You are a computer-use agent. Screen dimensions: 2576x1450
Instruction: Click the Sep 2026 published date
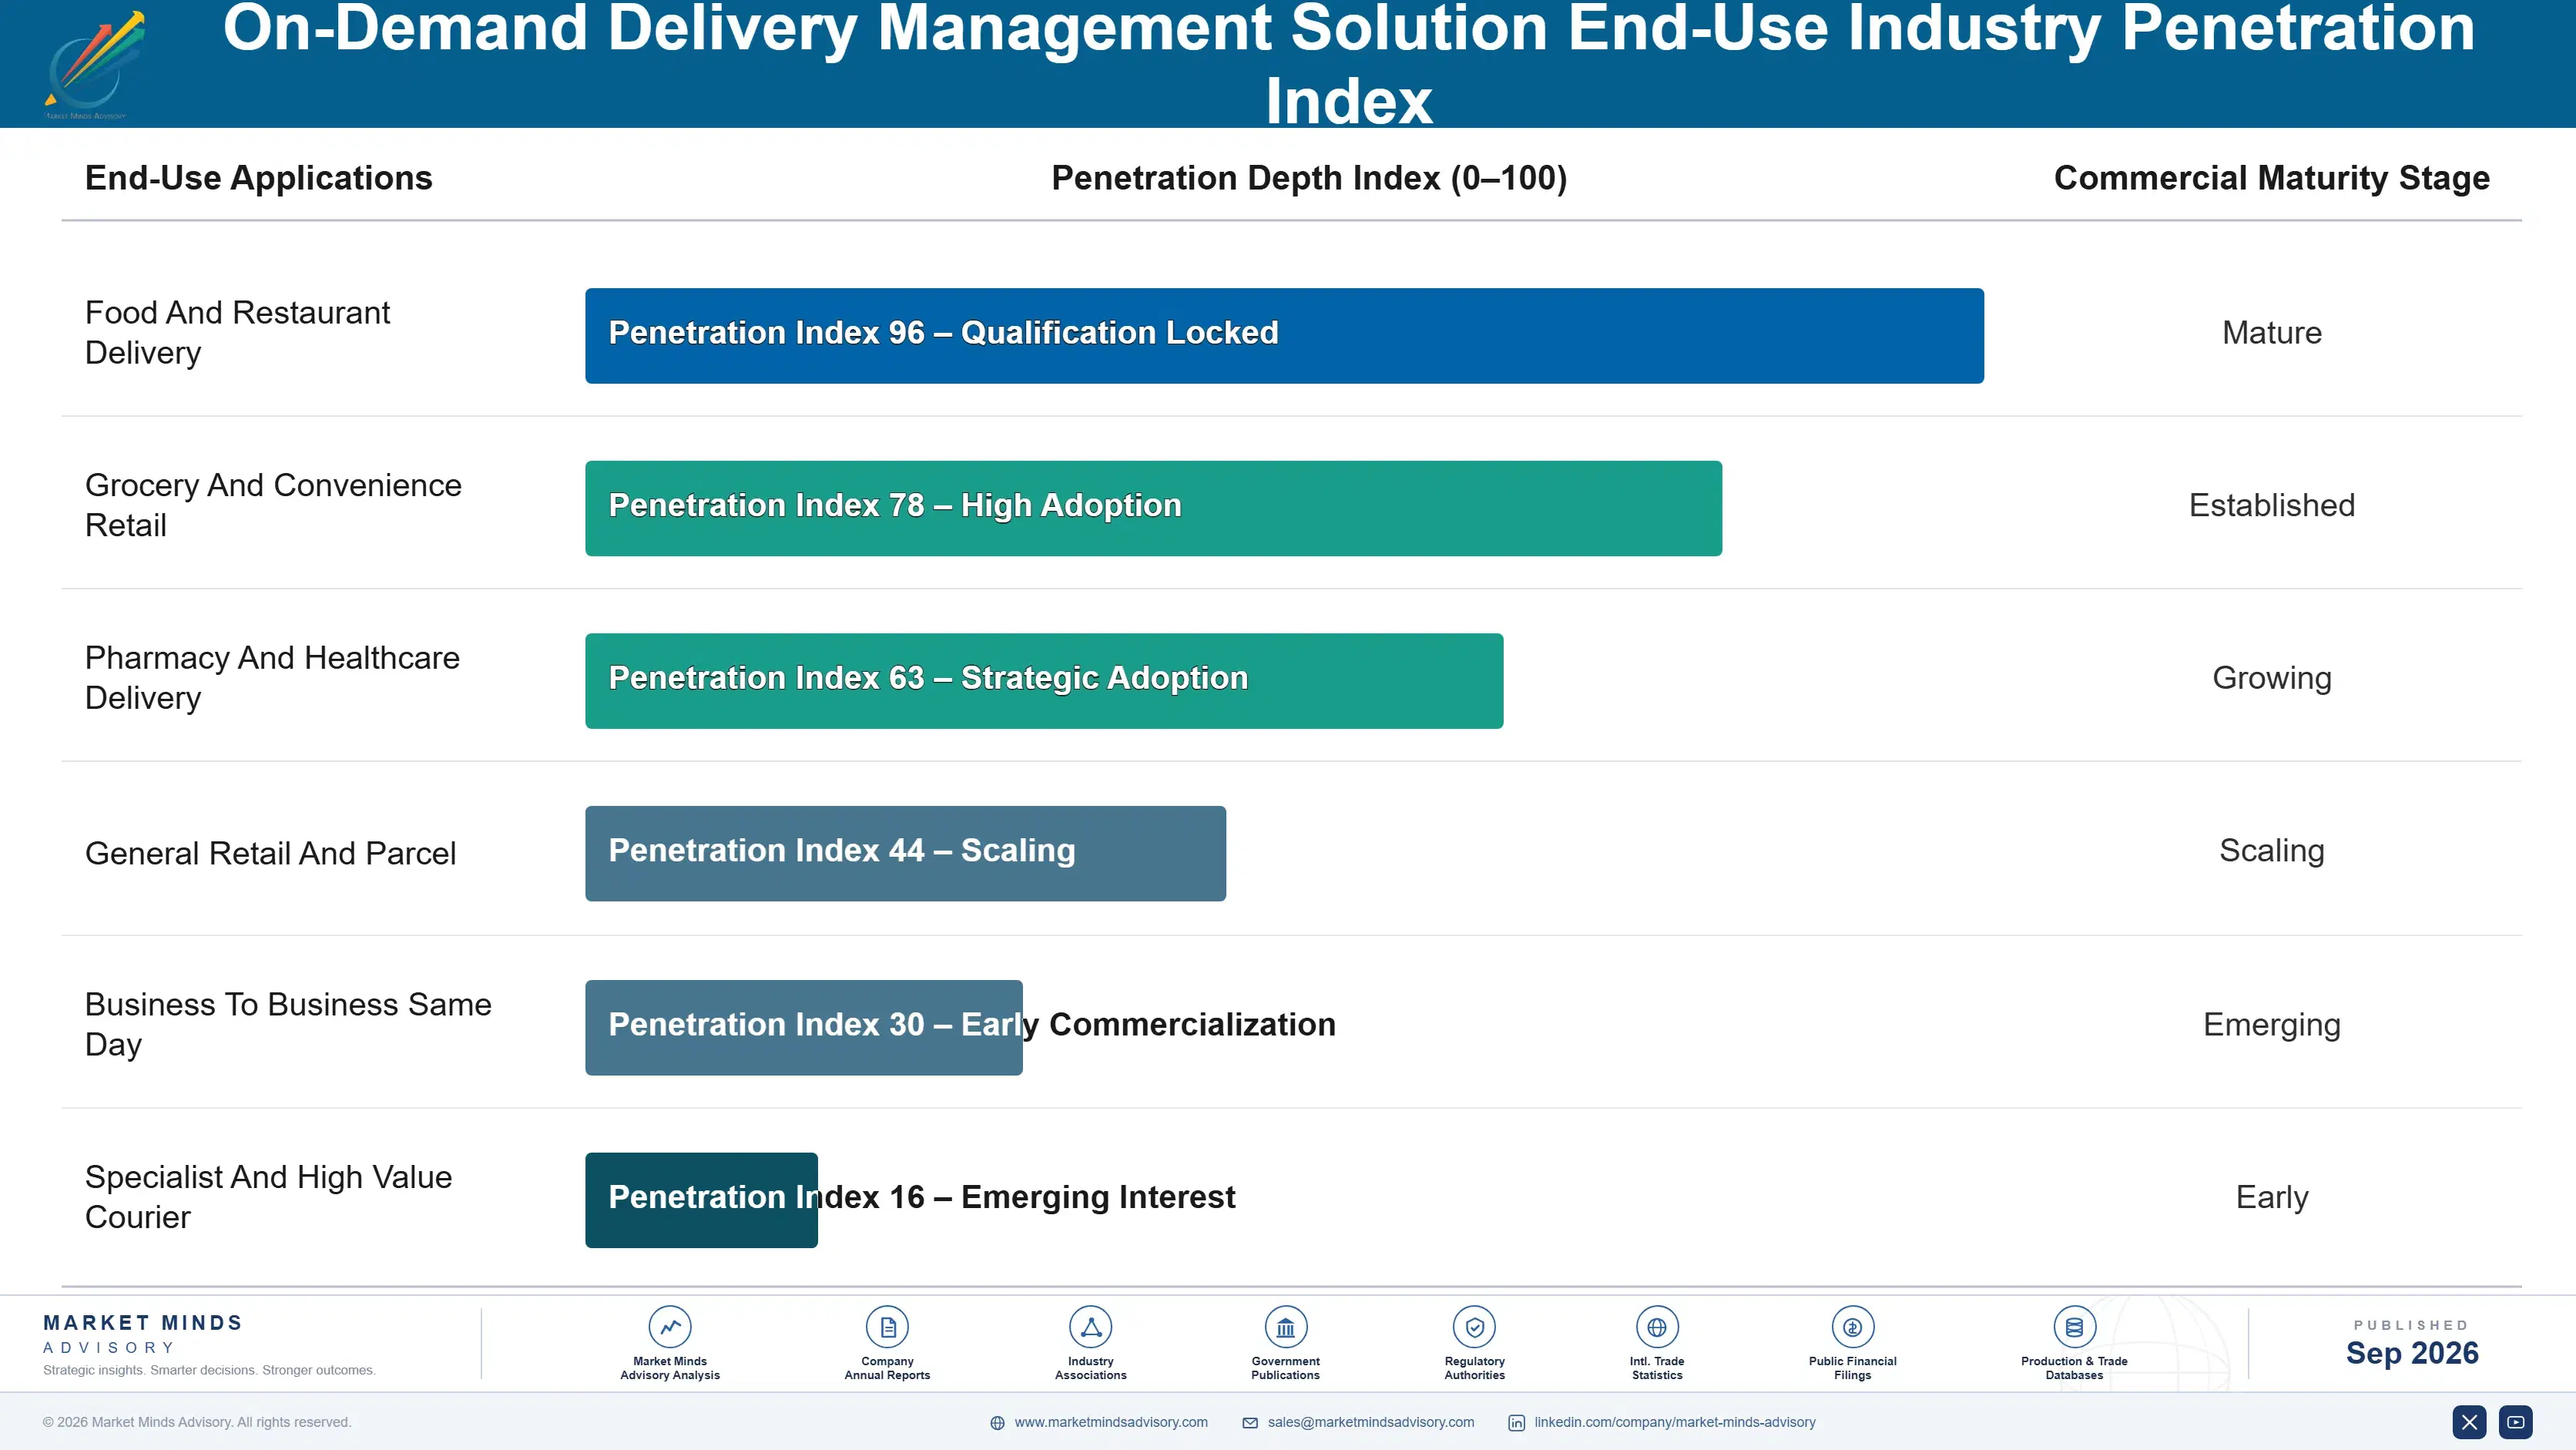2411,1353
